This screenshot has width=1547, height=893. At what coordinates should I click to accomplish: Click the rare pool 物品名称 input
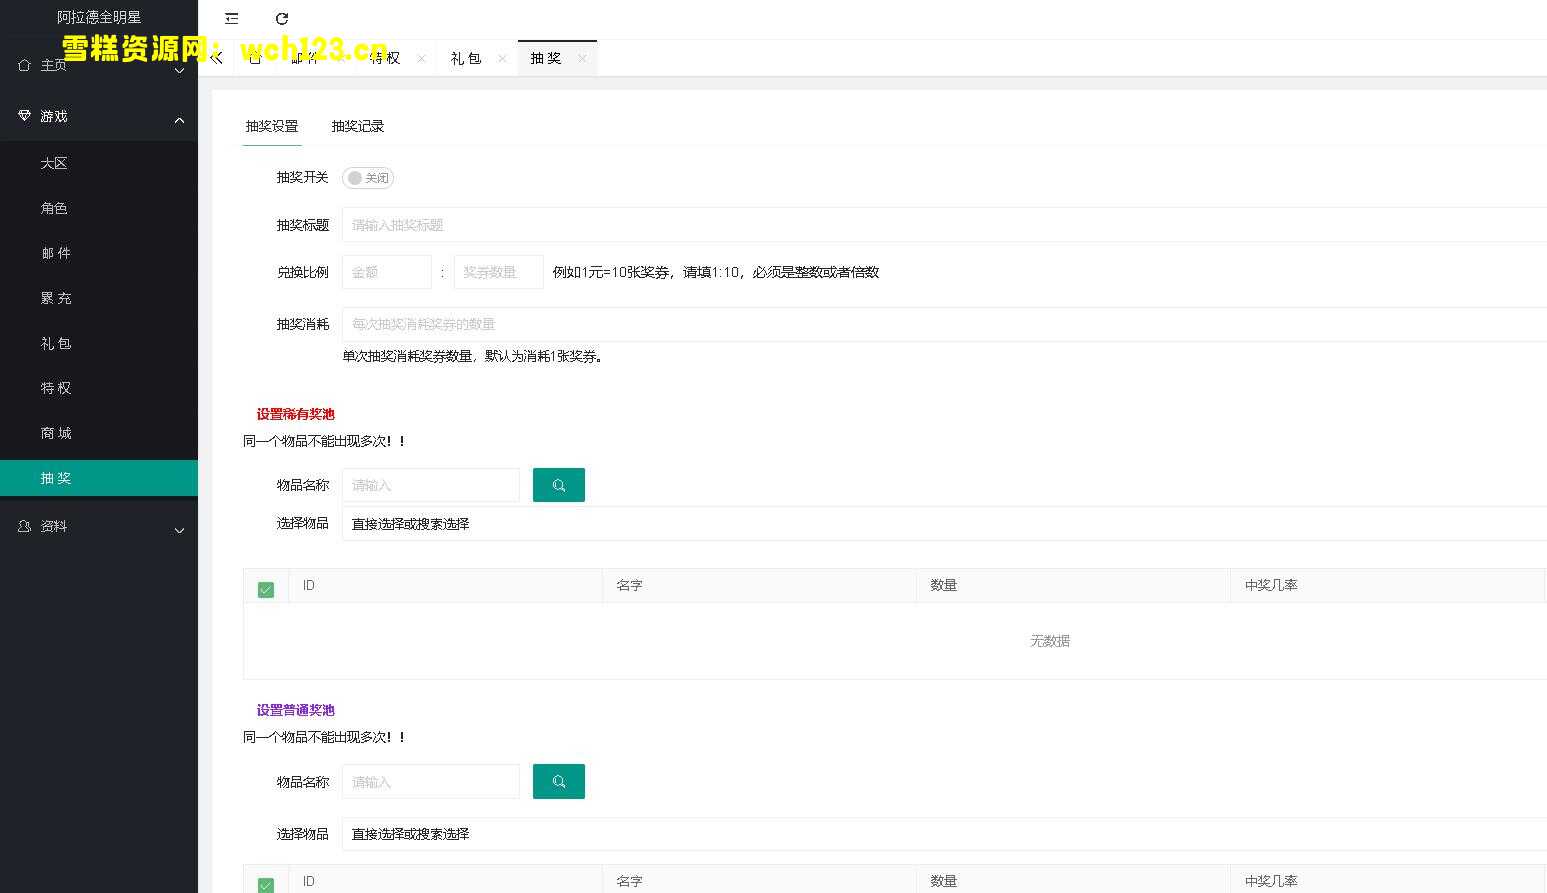point(431,485)
